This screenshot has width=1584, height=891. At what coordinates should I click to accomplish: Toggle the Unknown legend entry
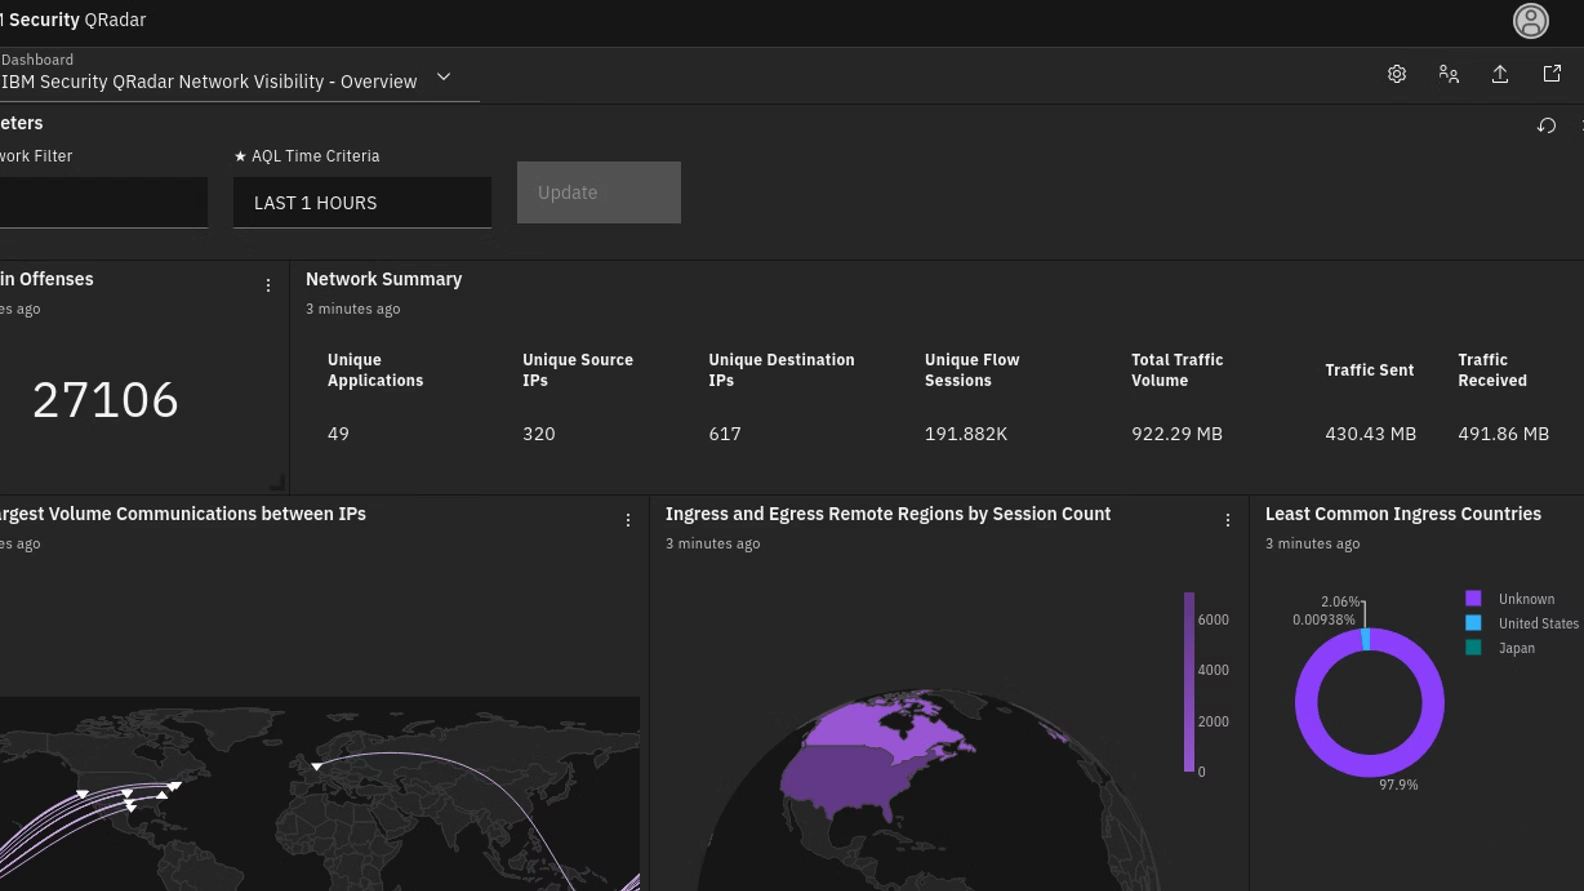coord(1526,599)
